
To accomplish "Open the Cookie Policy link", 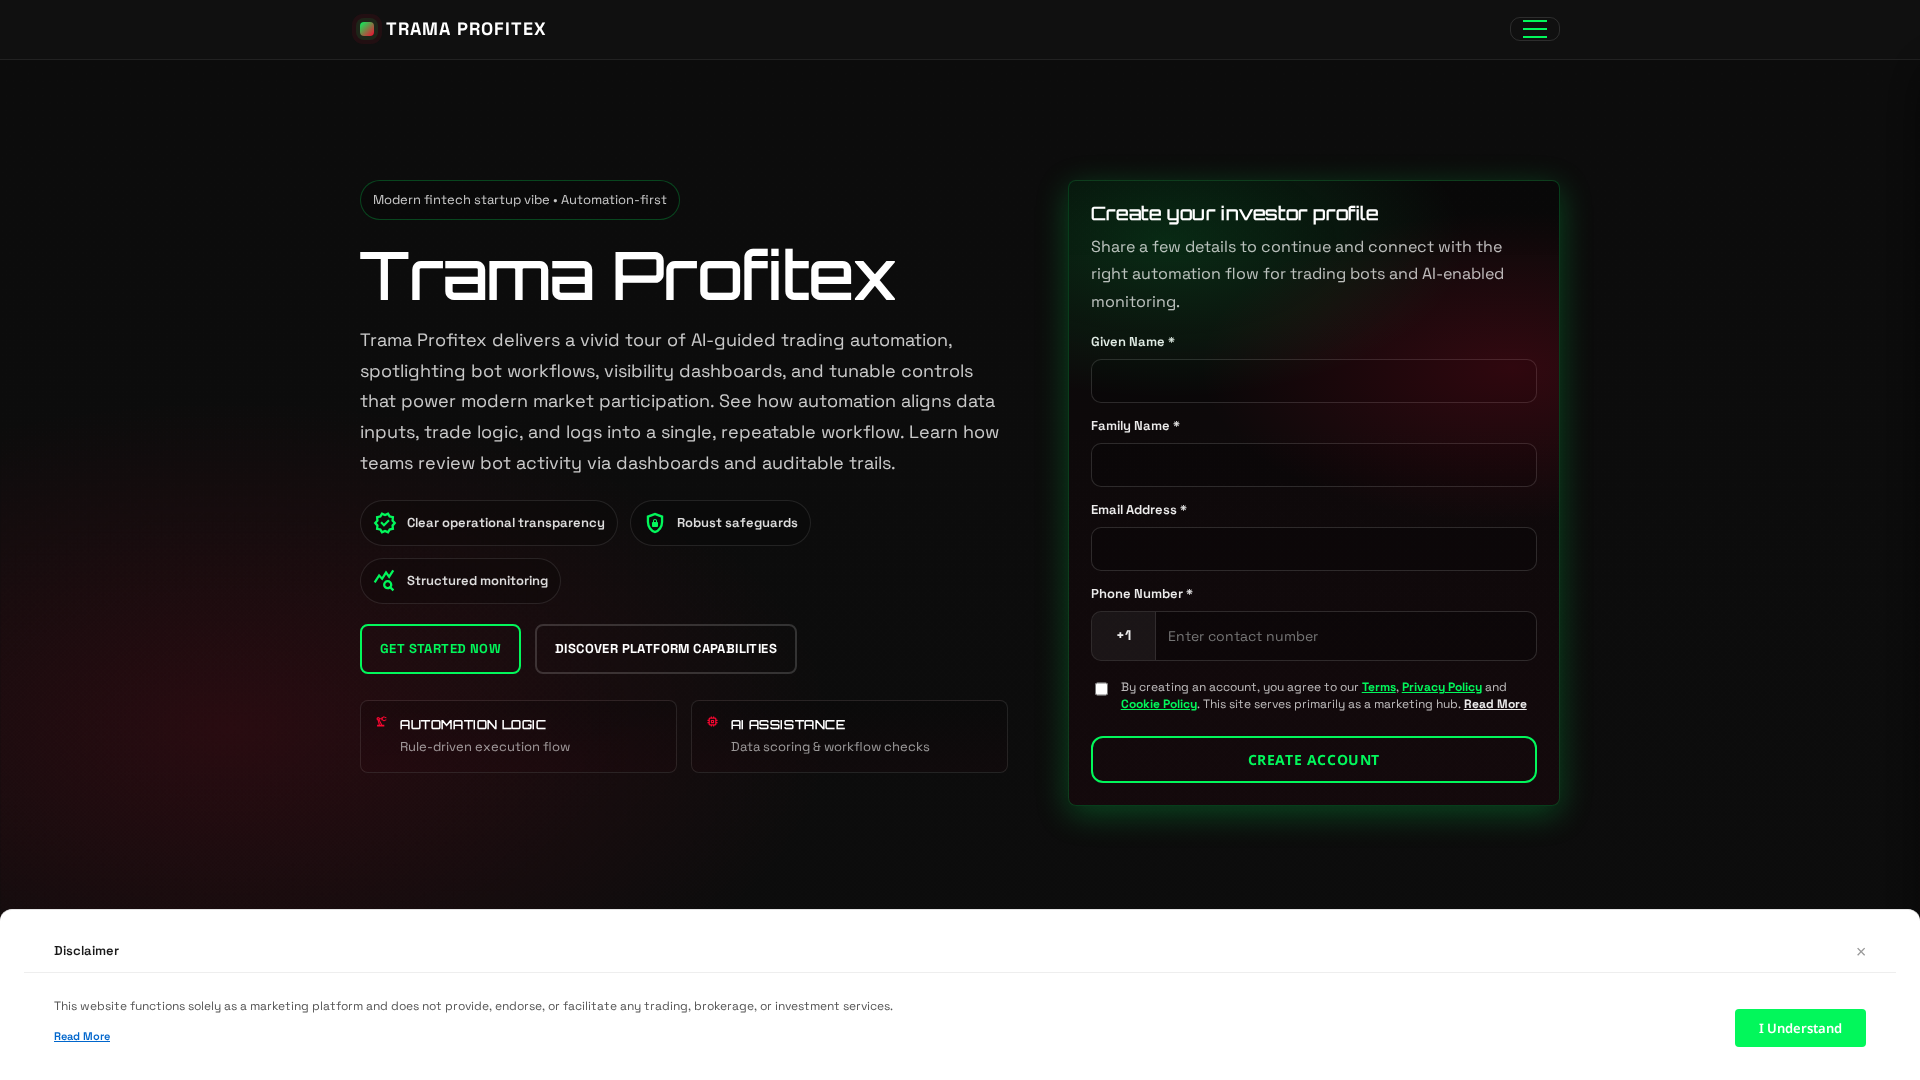I will point(1158,703).
